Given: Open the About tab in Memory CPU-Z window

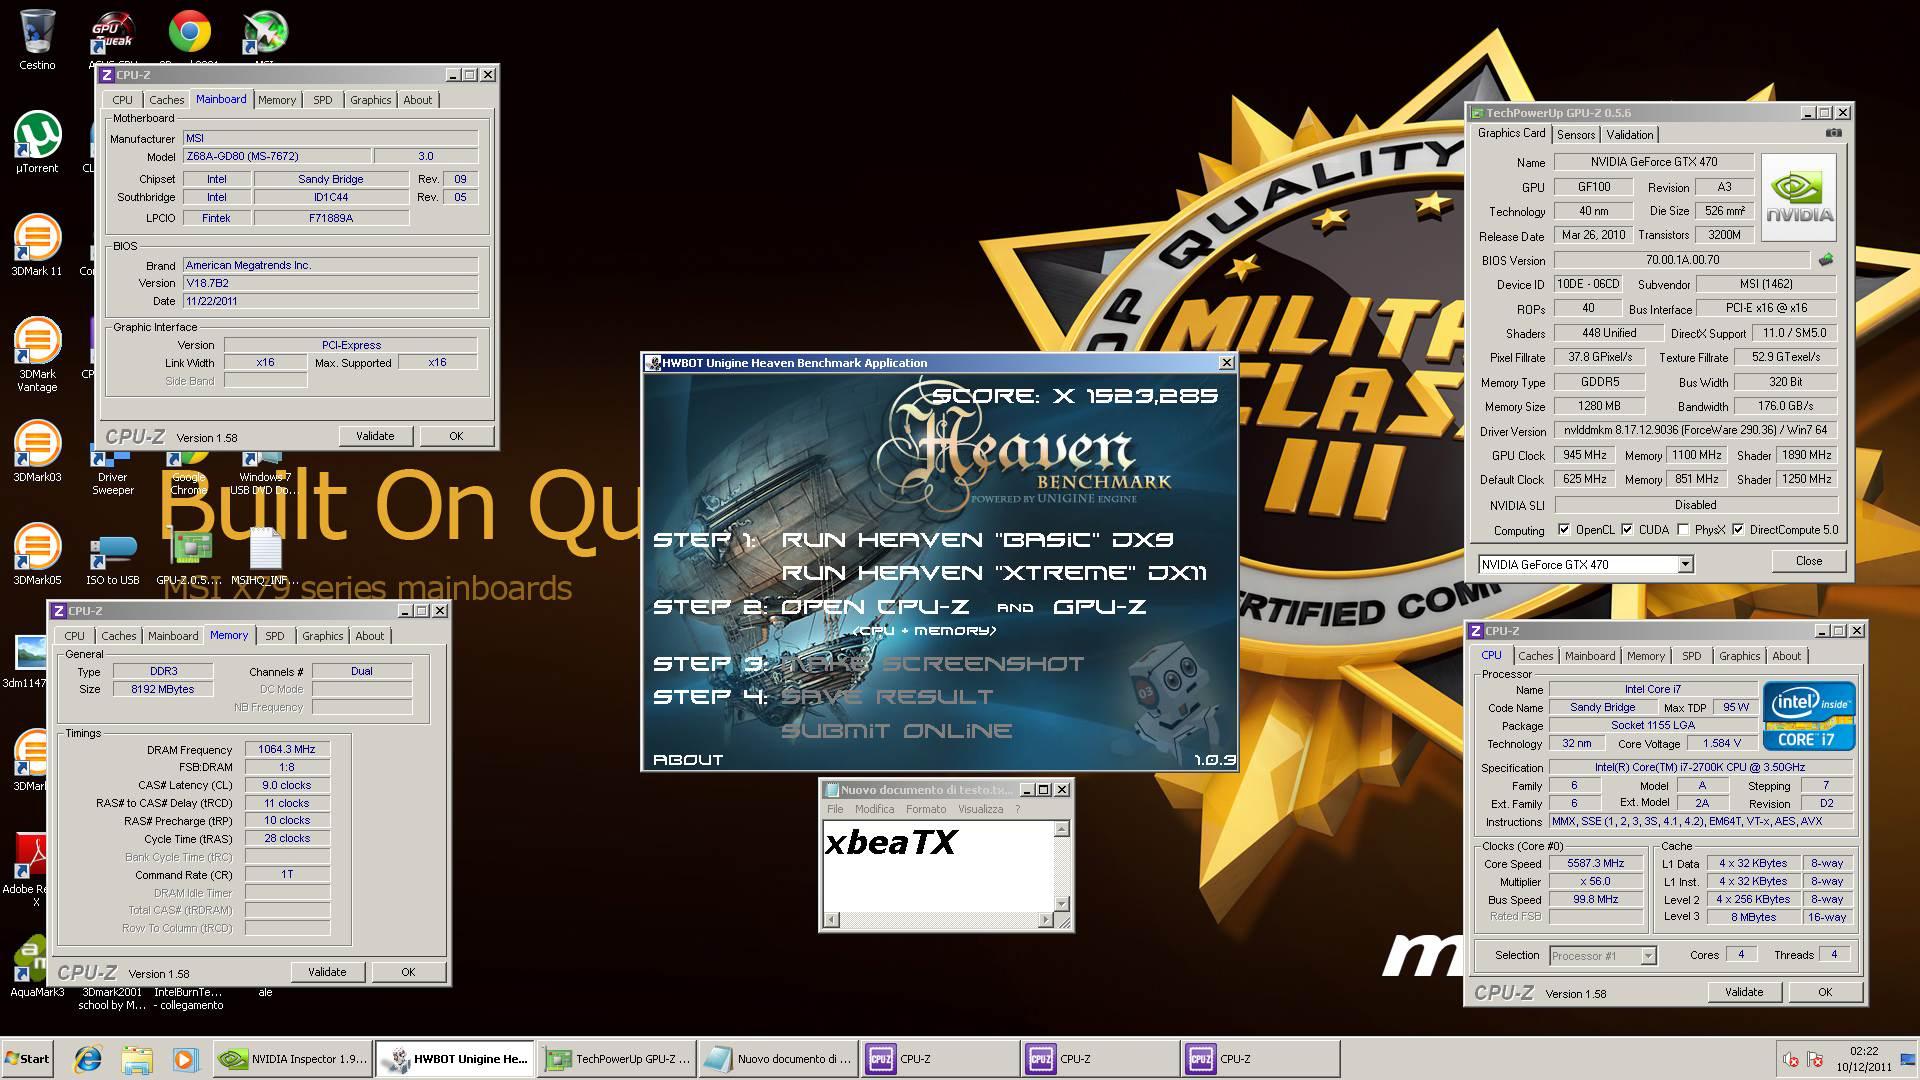Looking at the screenshot, I should pyautogui.click(x=369, y=636).
